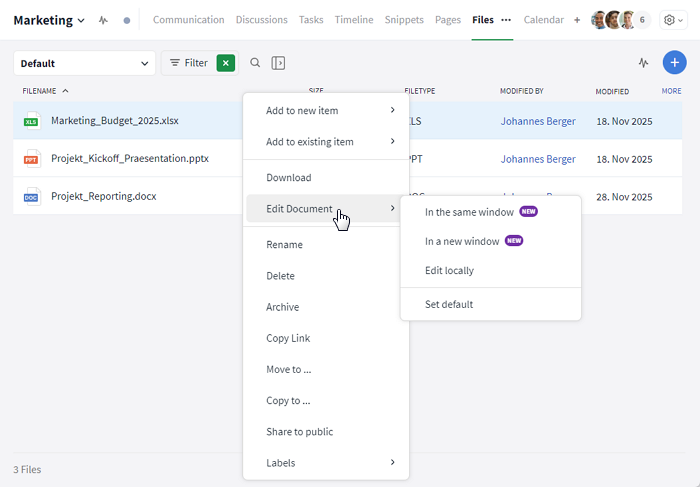Click the member avatars group

click(x=620, y=20)
